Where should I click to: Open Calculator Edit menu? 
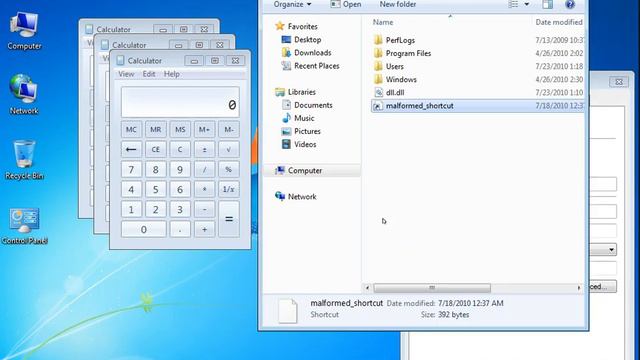[149, 74]
